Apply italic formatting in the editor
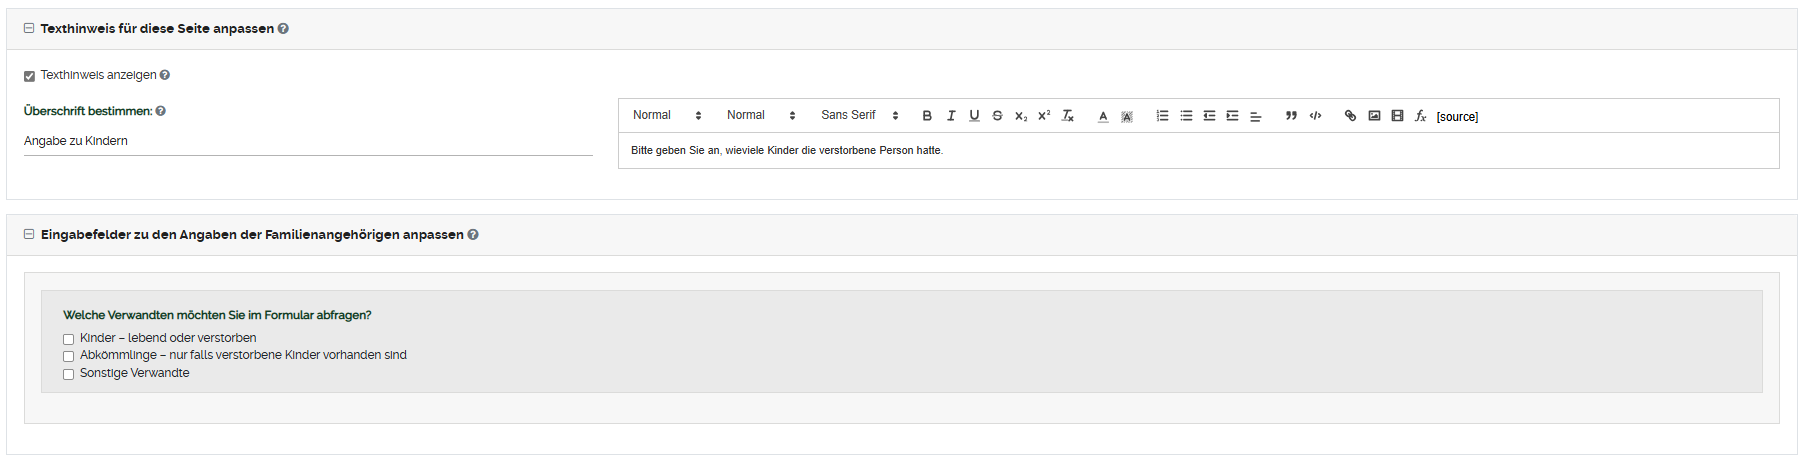This screenshot has height=456, width=1801. point(951,116)
